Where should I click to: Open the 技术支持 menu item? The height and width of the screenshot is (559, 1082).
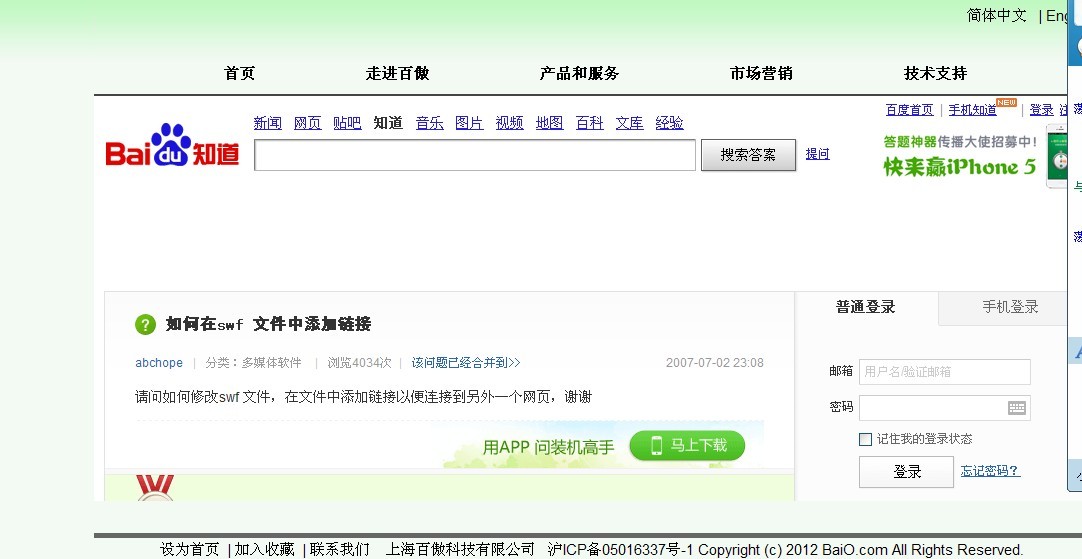(x=935, y=73)
